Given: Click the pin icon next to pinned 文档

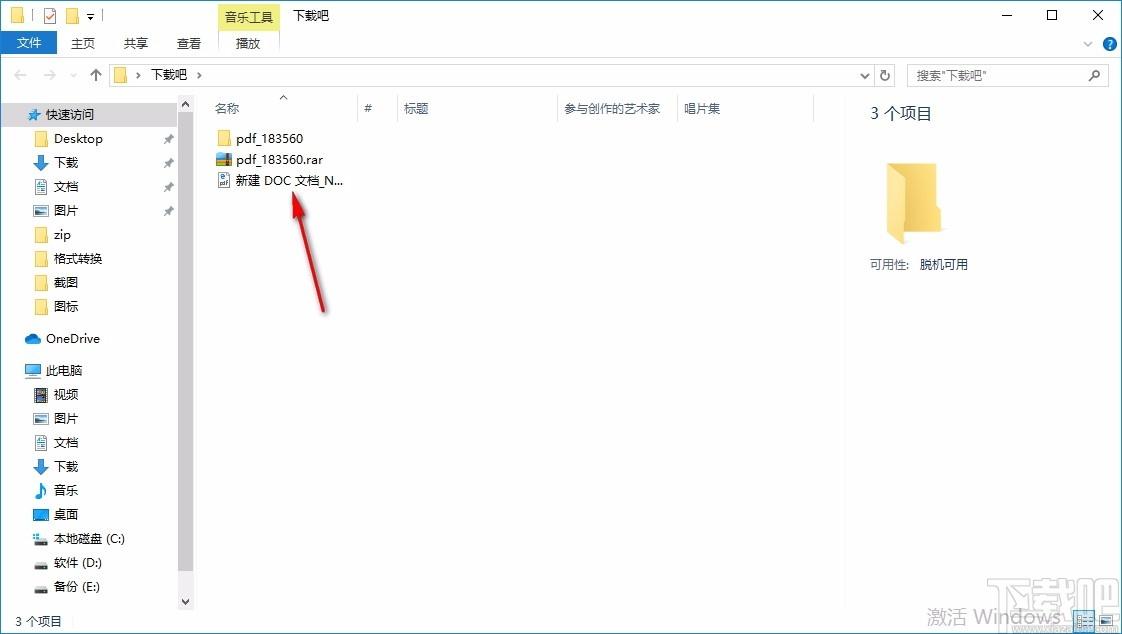Looking at the screenshot, I should [168, 187].
